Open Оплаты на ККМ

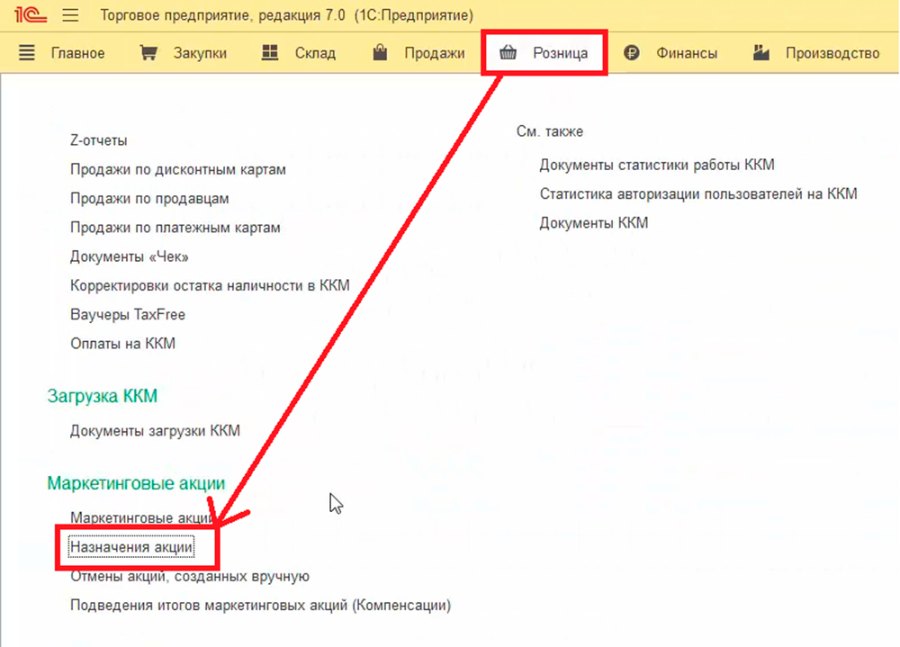(x=123, y=344)
